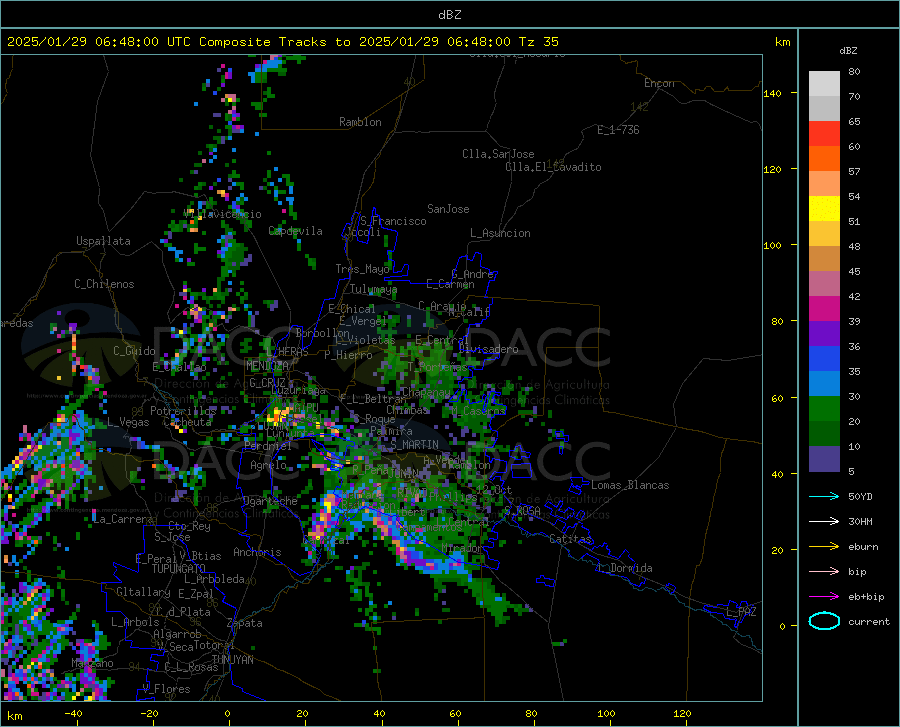Click the magenta 42 dBZ color swatch
This screenshot has height=727, width=900.
tap(824, 309)
